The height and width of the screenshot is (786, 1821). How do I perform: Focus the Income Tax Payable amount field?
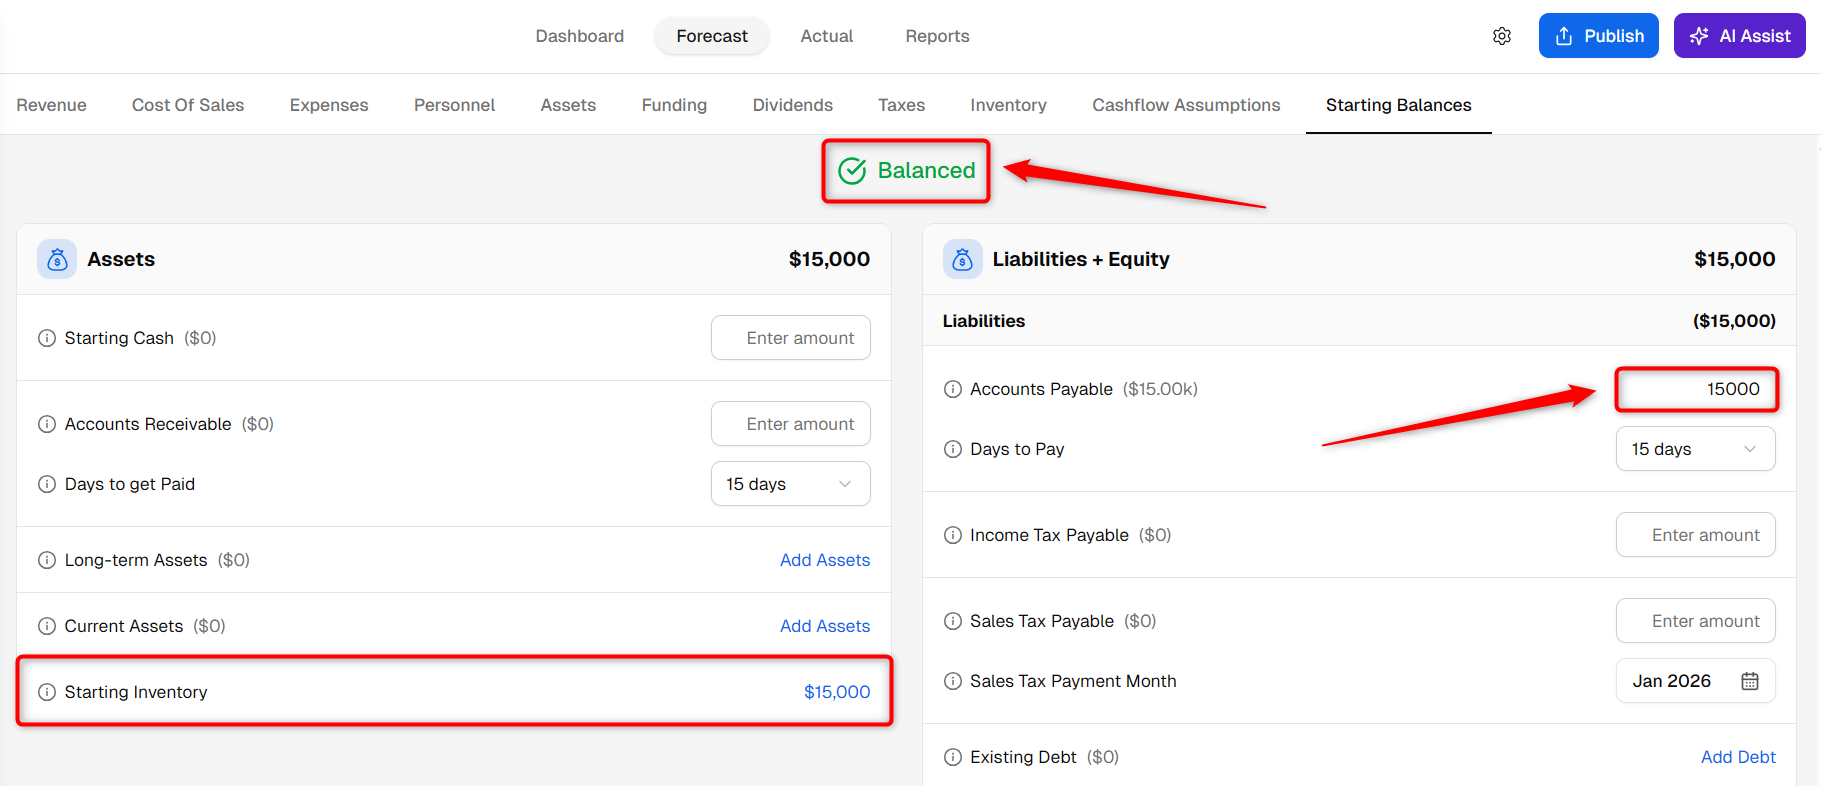[x=1696, y=535]
